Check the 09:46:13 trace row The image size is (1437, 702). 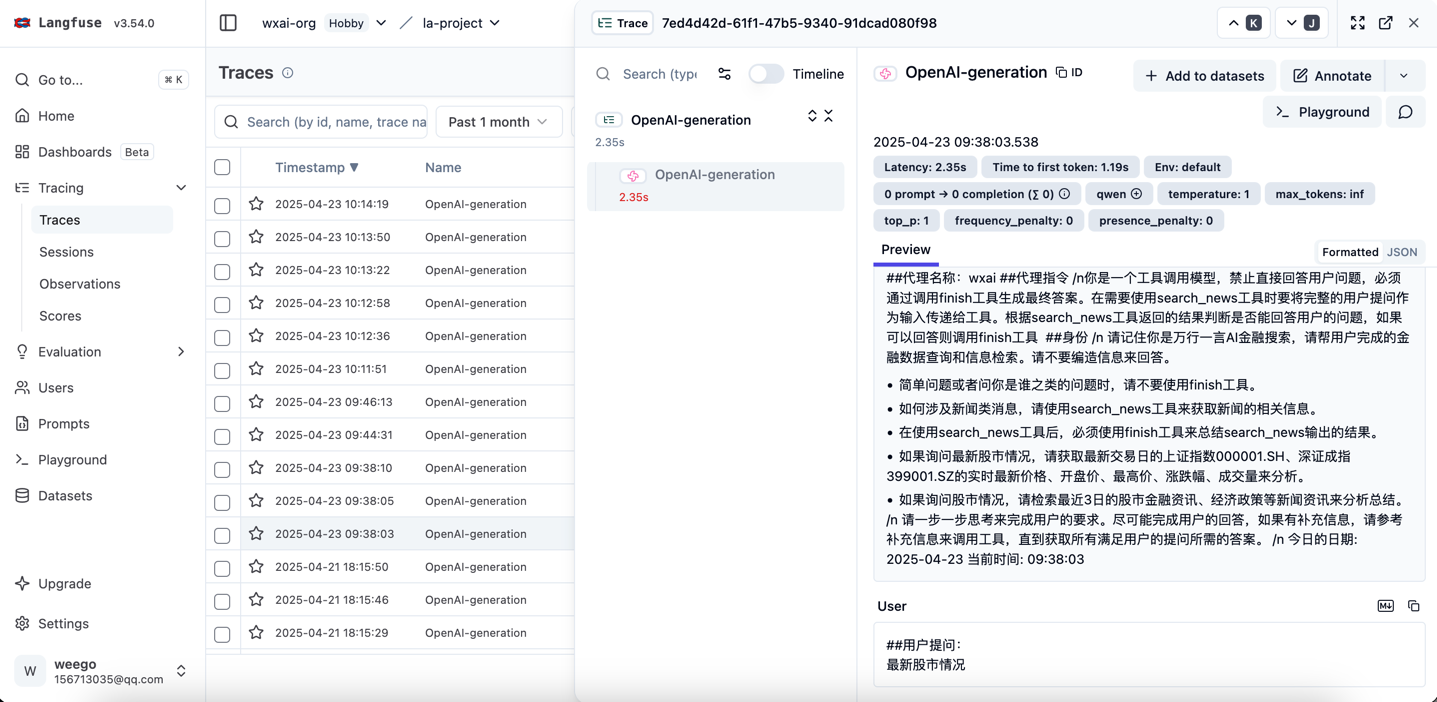tap(222, 403)
